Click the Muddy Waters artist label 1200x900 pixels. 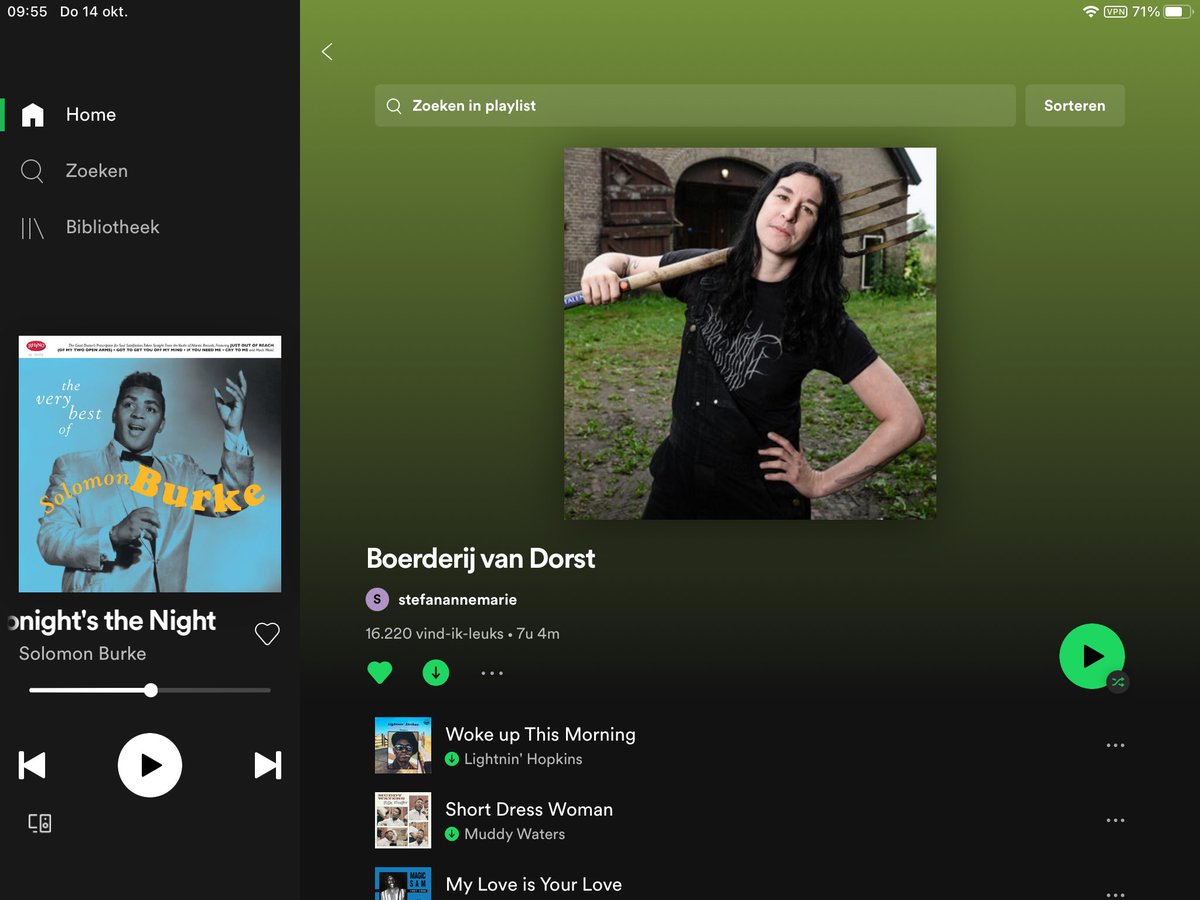[x=514, y=834]
